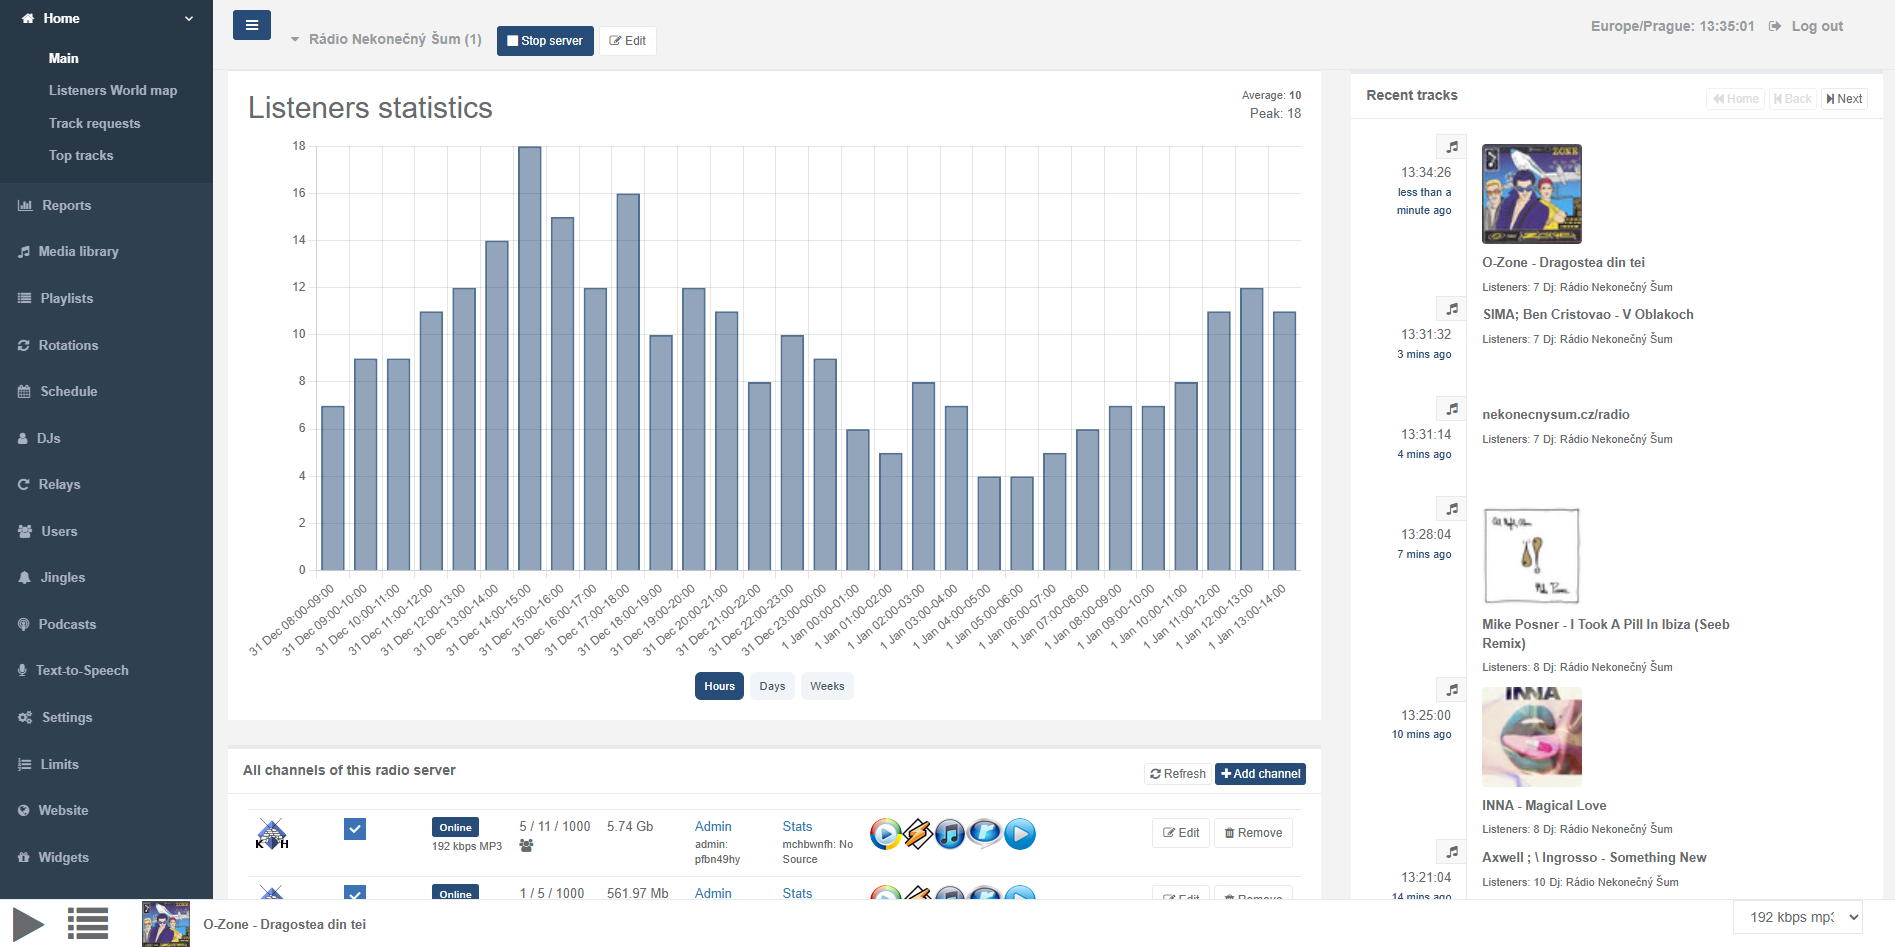Open stream in Windows Media Player icon
The image size is (1895, 947).
click(885, 833)
